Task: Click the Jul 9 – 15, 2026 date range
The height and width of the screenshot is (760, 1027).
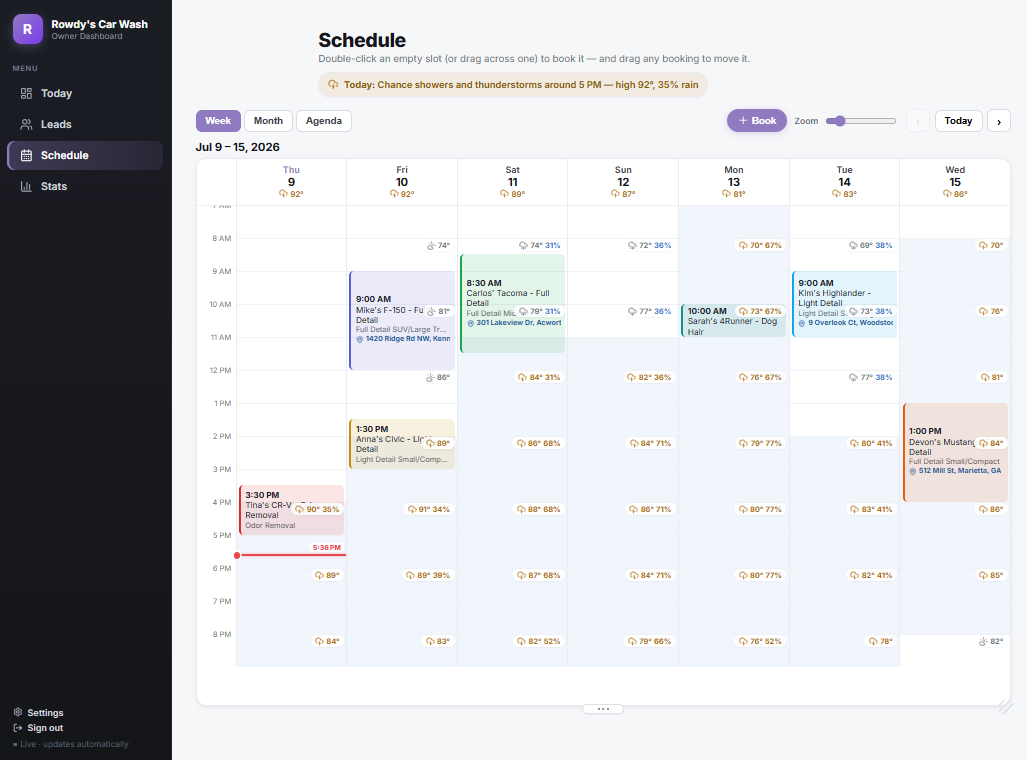Action: (x=238, y=147)
